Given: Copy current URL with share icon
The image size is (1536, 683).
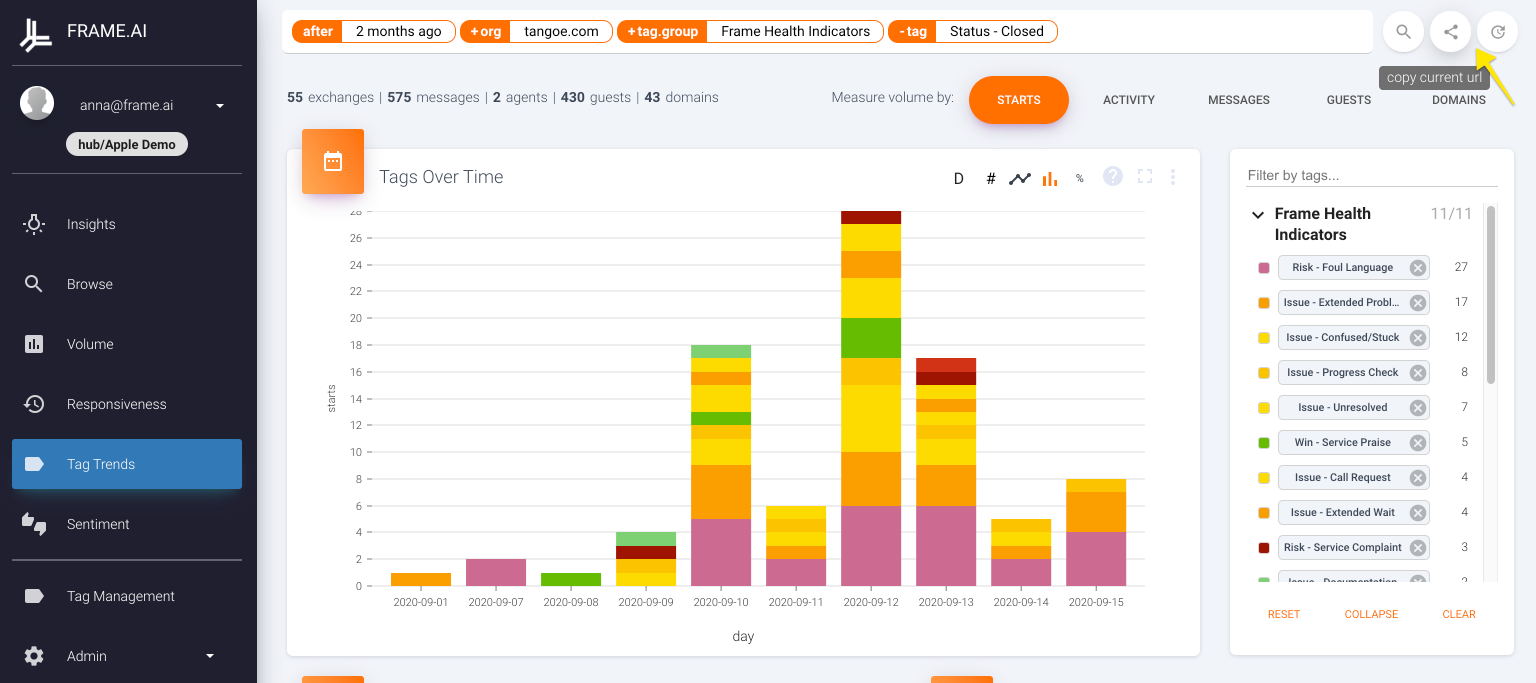Looking at the screenshot, I should pyautogui.click(x=1451, y=32).
